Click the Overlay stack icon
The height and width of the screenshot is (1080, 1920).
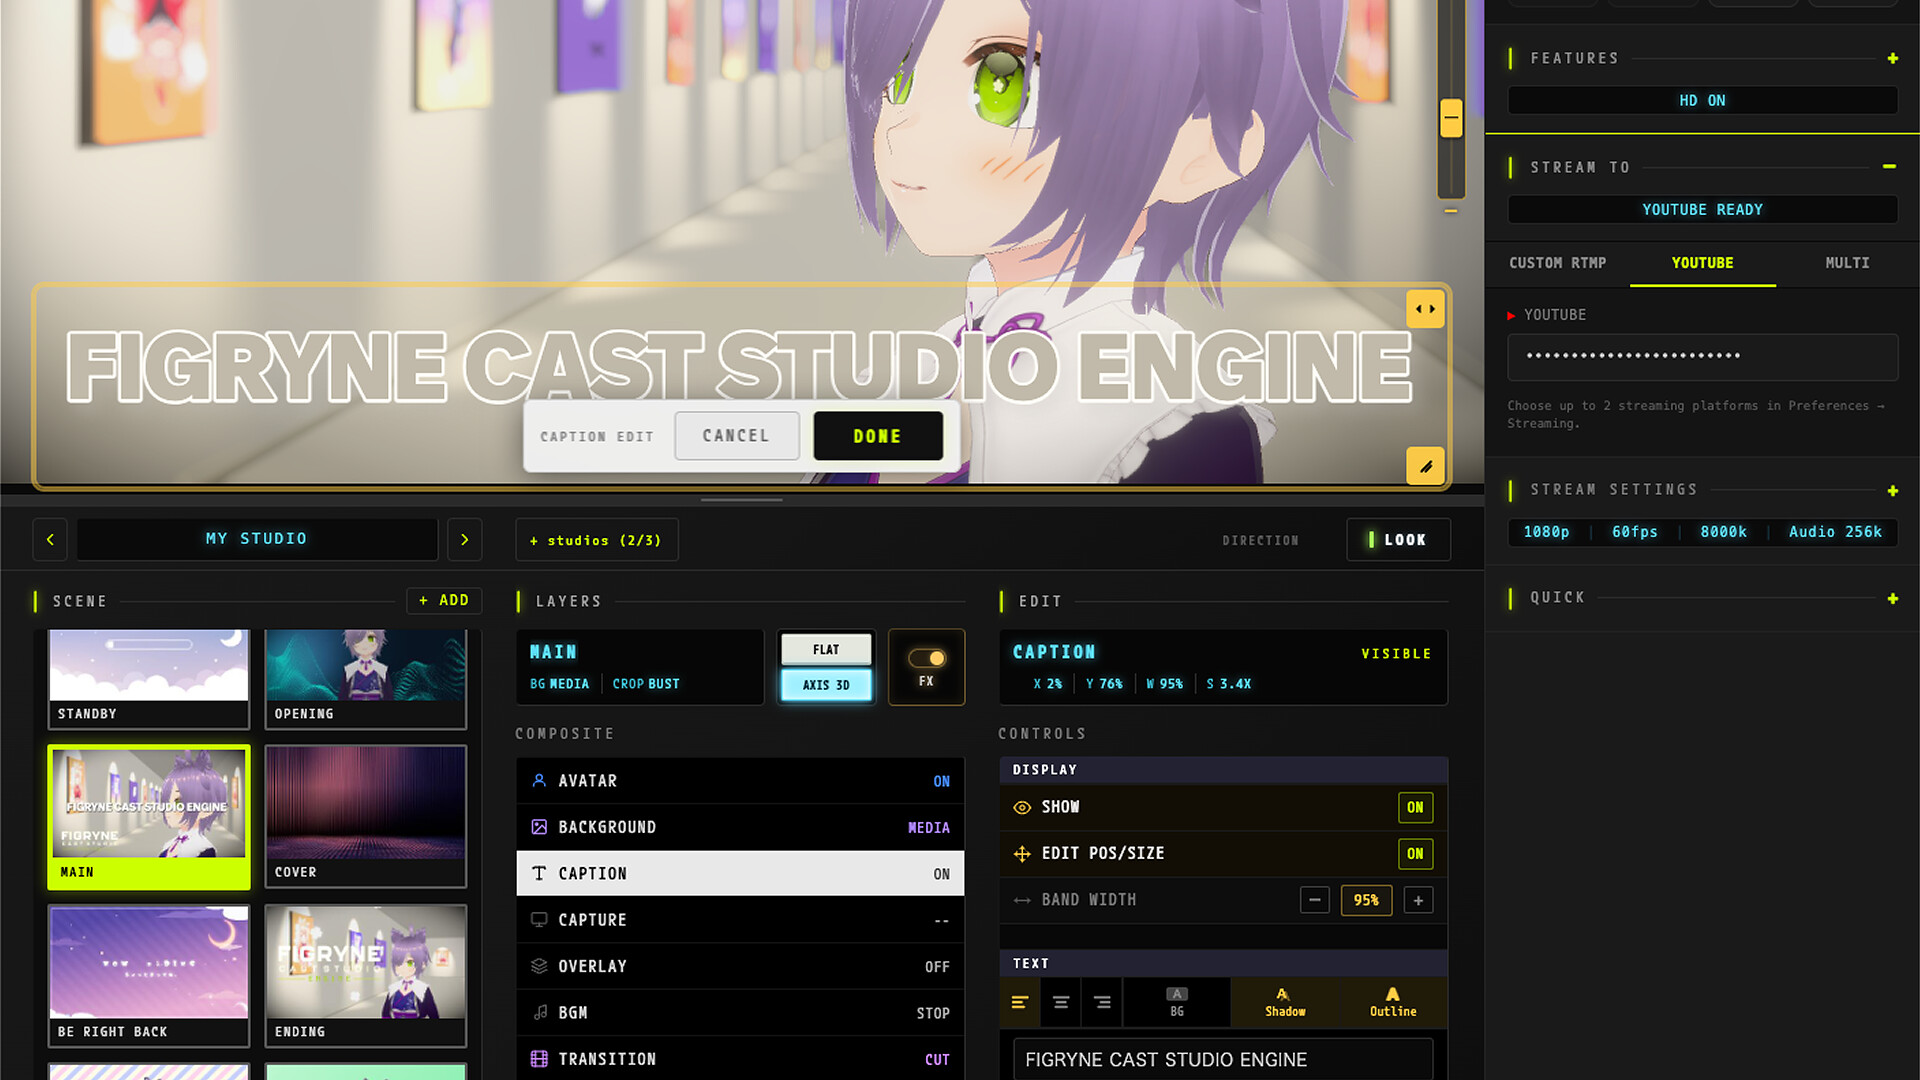539,966
